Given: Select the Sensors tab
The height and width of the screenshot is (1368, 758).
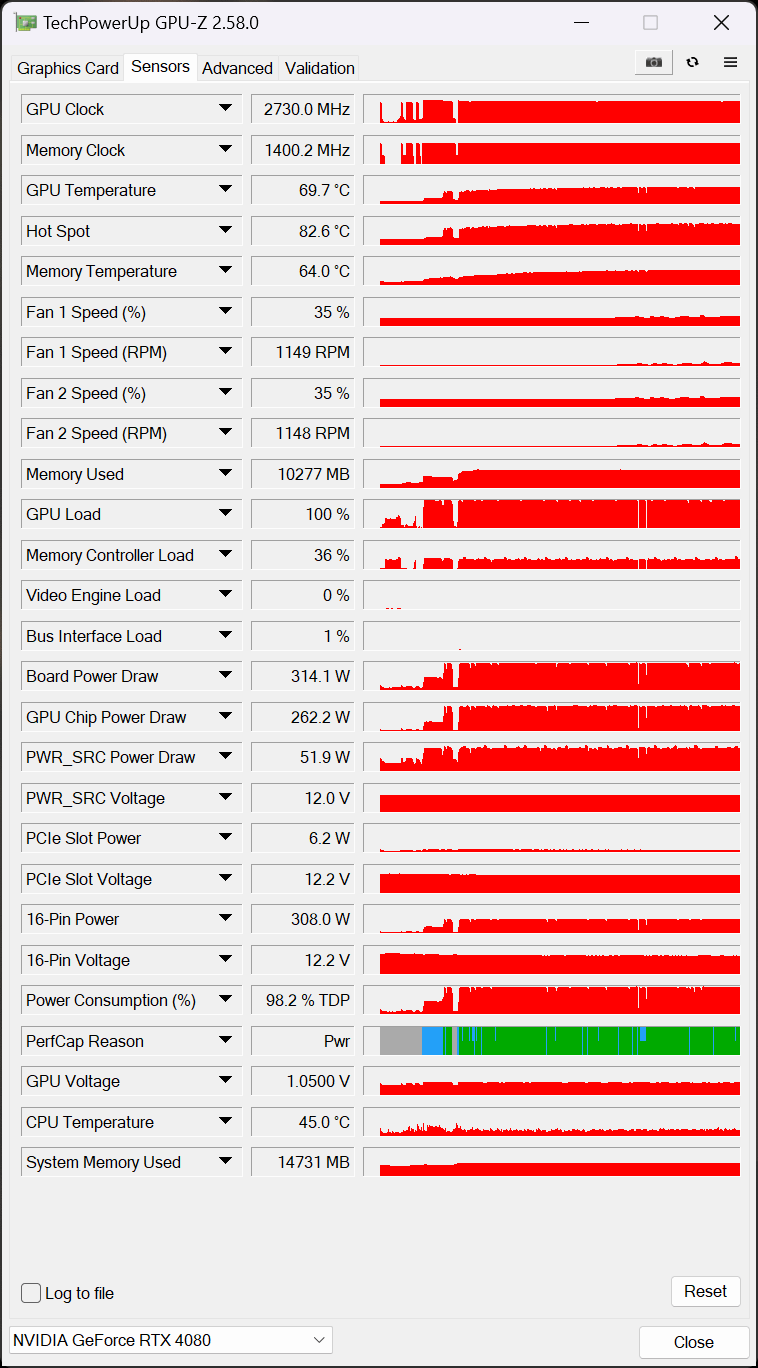Looking at the screenshot, I should (160, 66).
